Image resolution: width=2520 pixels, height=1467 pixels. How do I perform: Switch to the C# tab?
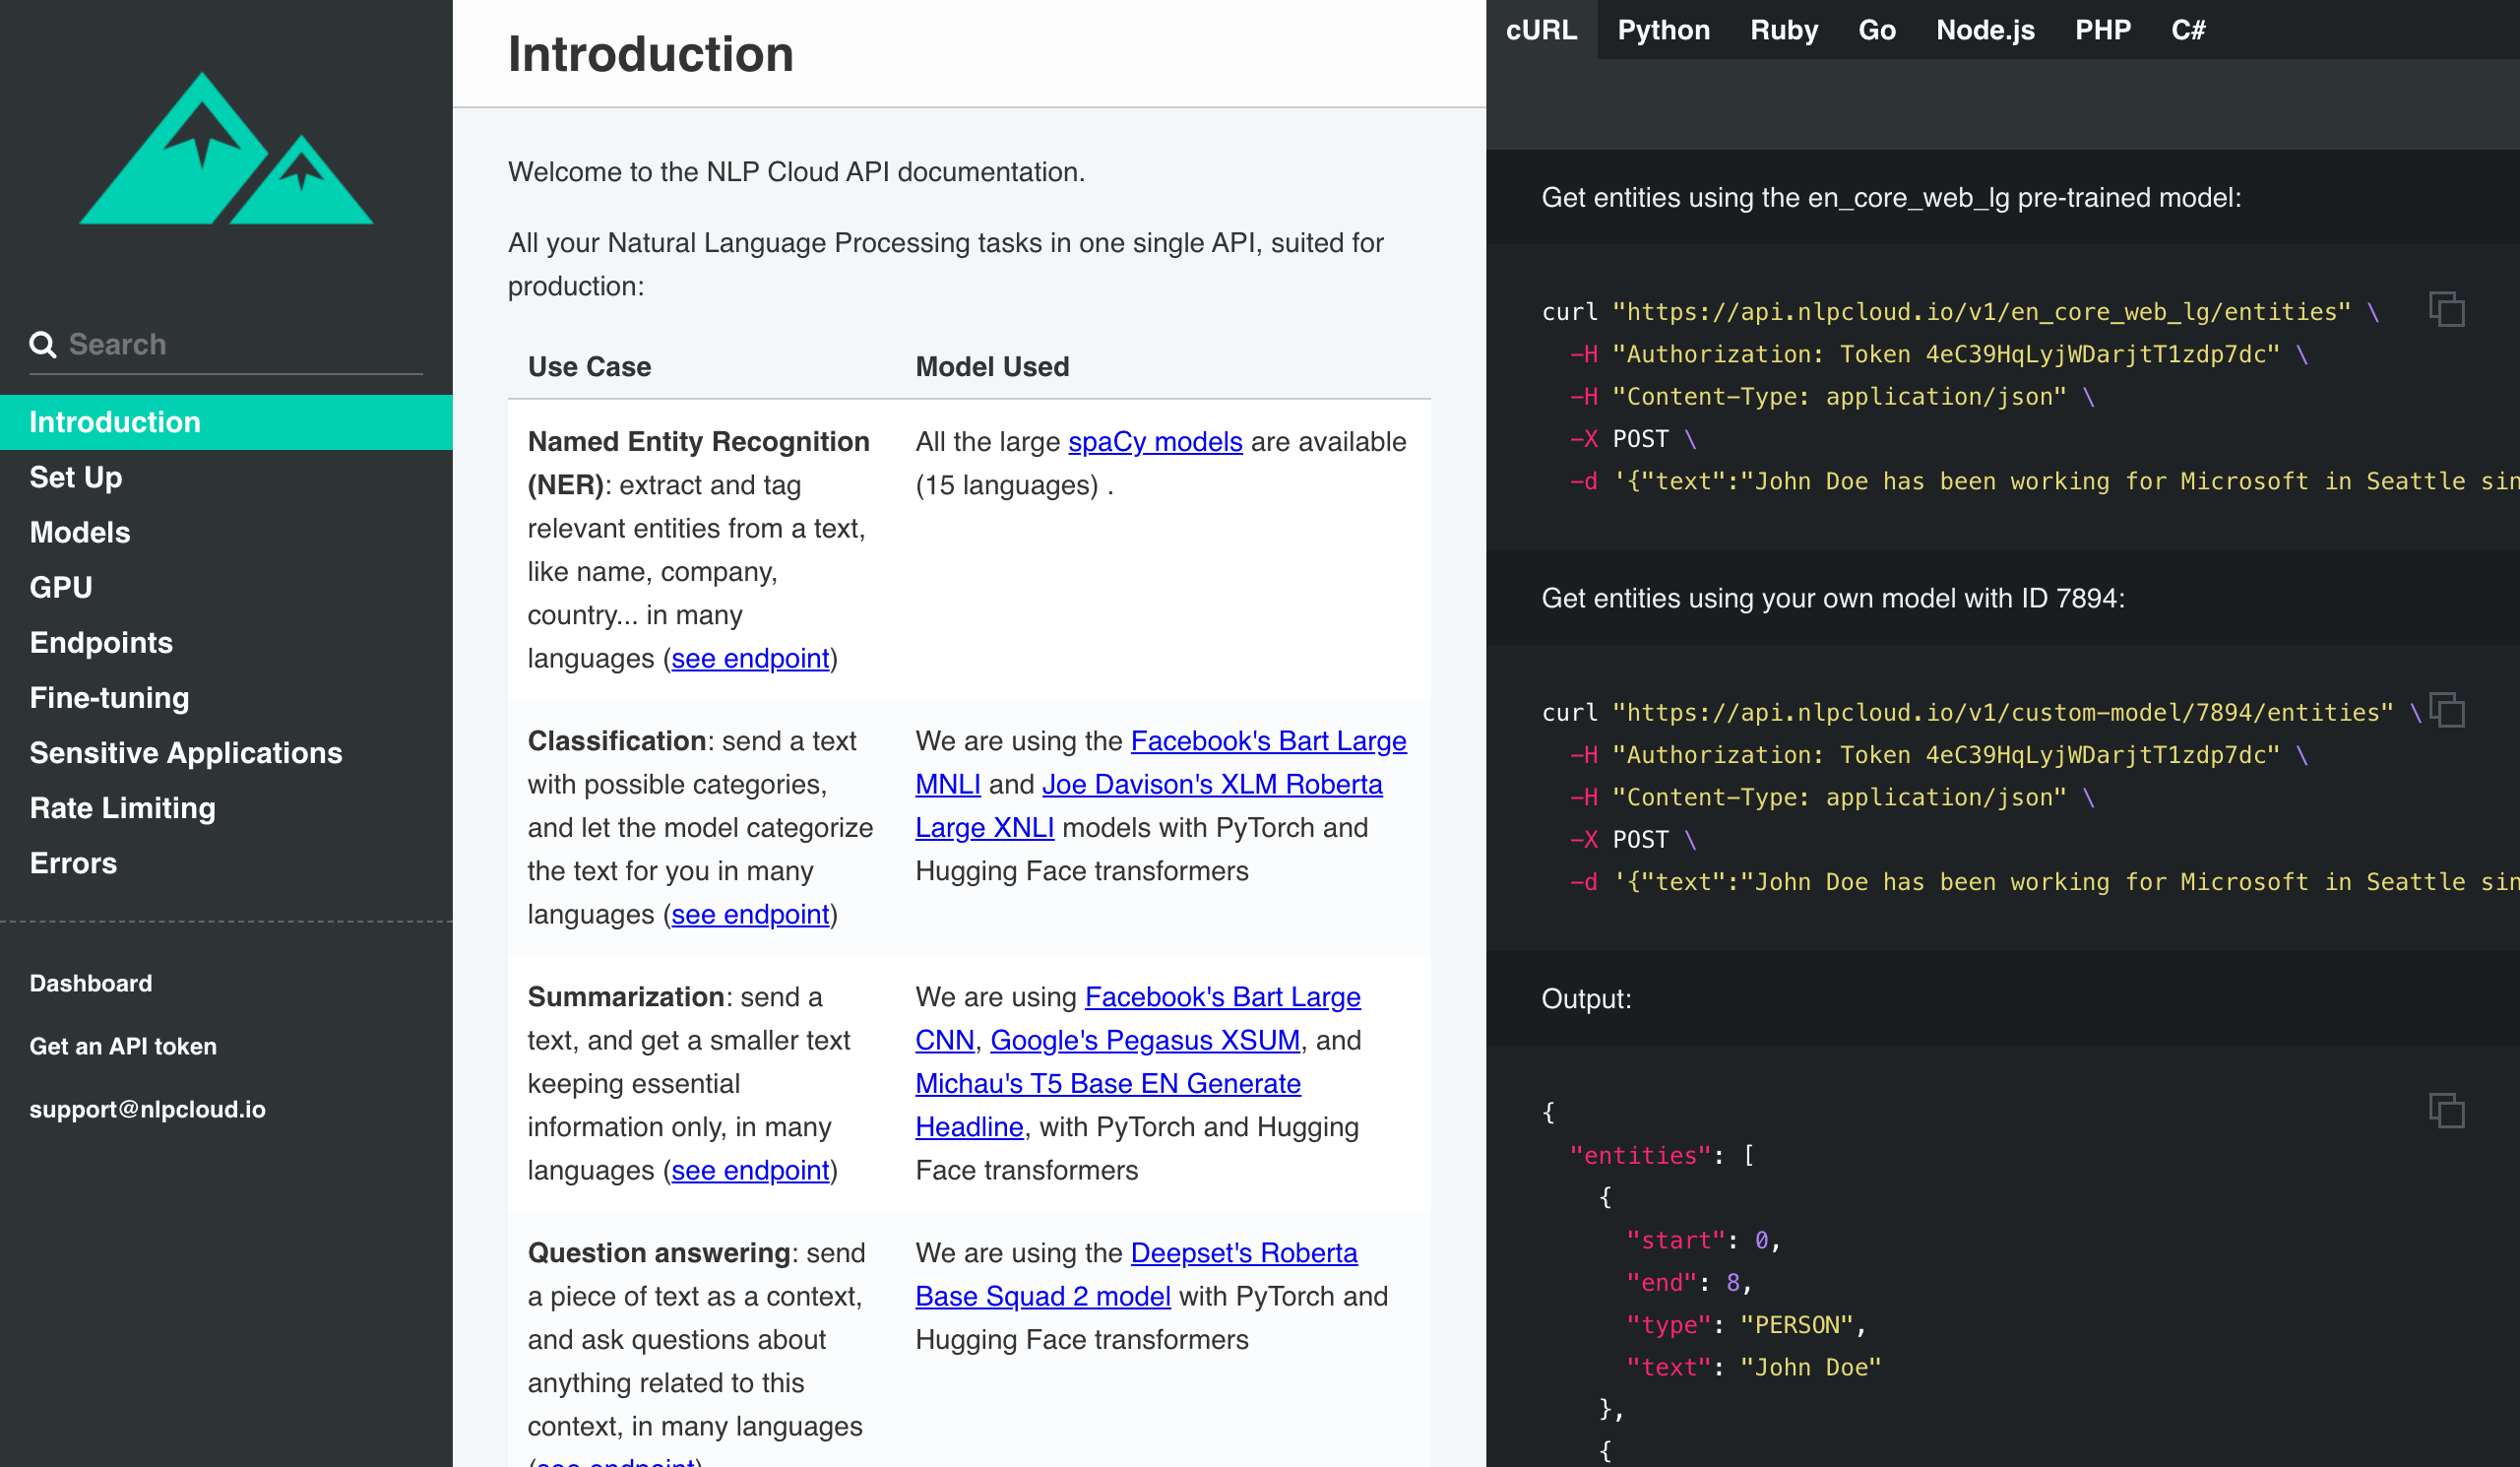(2187, 30)
